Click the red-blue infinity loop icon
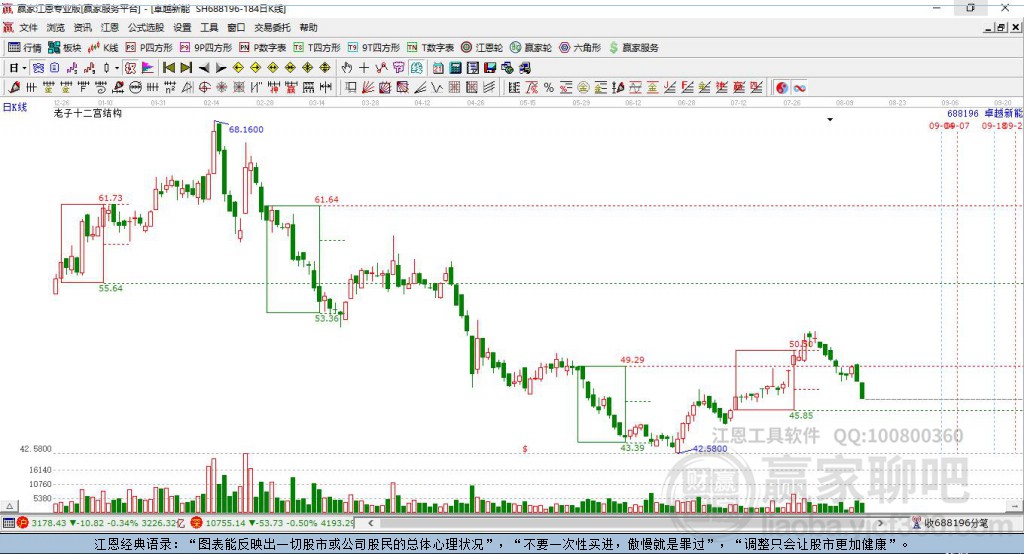This screenshot has height=554, width=1024. pos(799,88)
